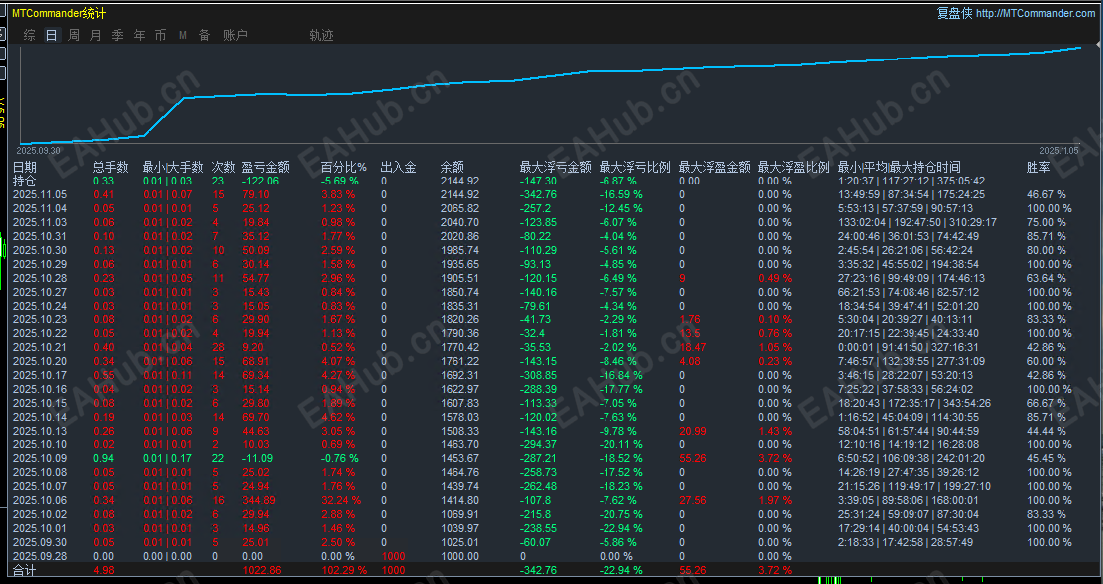Click the 4.98 total lots value
Screen dimensions: 1103x584
coord(103,571)
